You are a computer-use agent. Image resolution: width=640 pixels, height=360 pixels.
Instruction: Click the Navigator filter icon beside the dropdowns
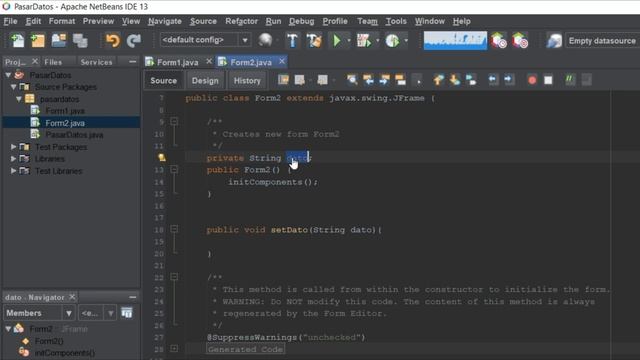pyautogui.click(x=127, y=313)
